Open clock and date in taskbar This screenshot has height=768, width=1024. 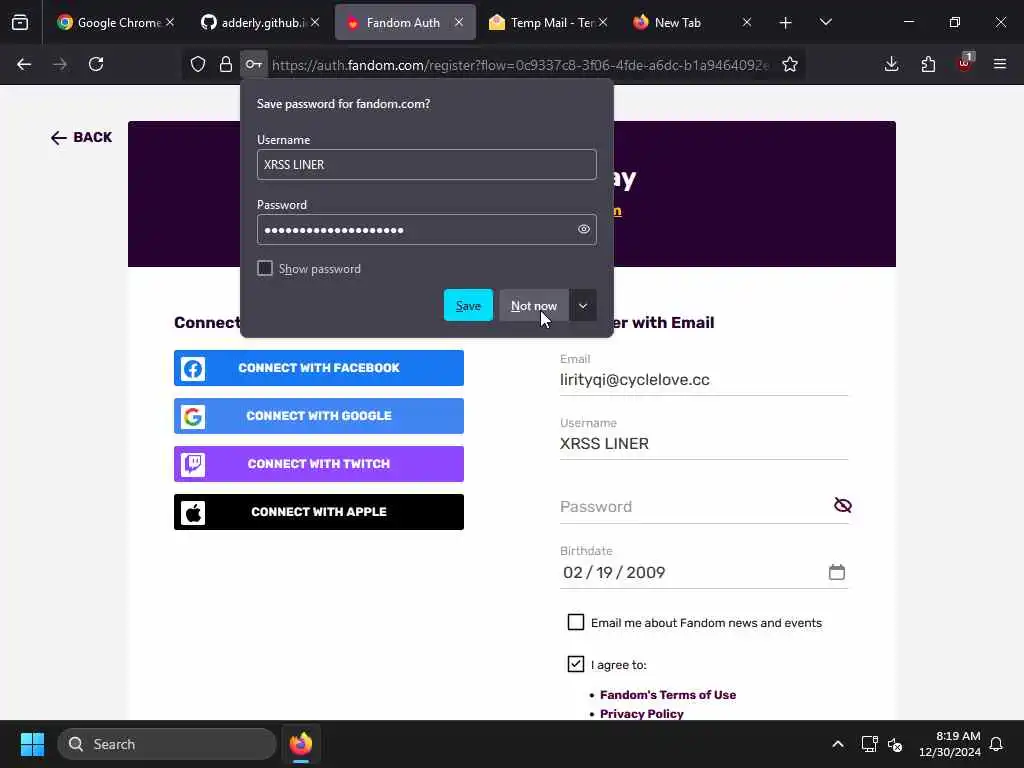tap(950, 744)
